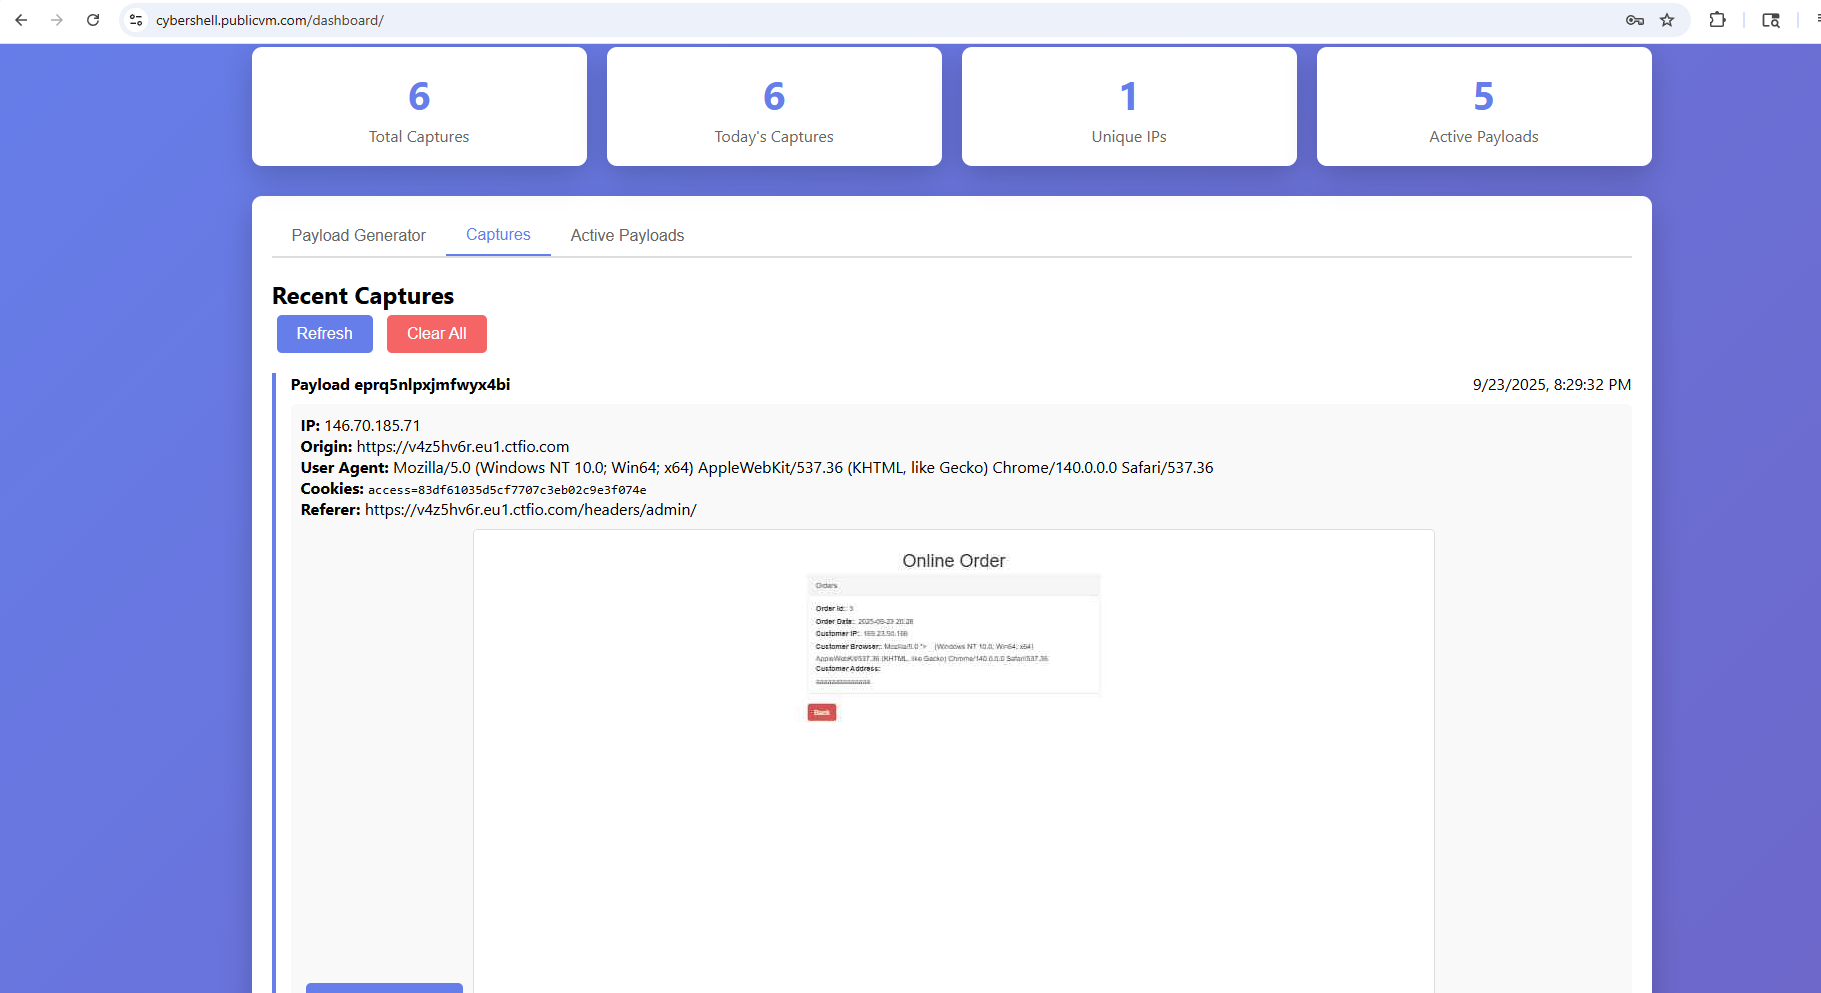Switch to the Payload Generator tab
Viewport: 1821px width, 993px height.
click(358, 235)
